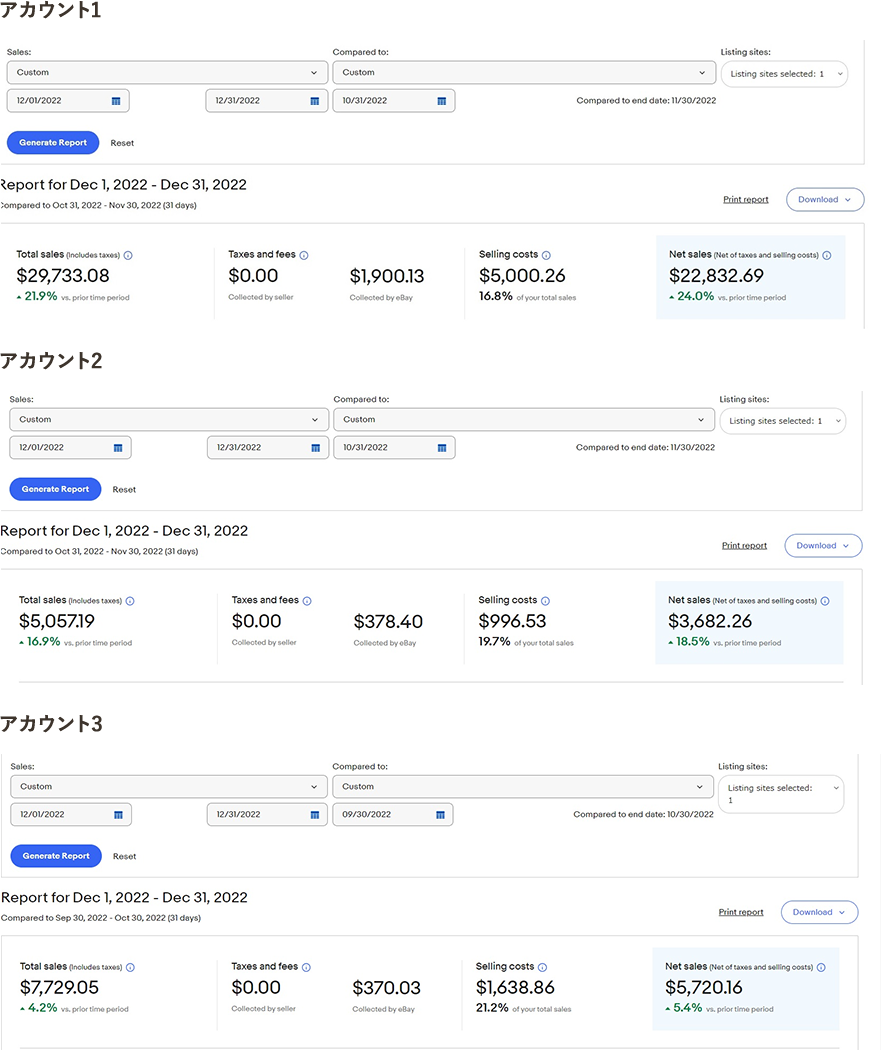Click Print report link in Account 3 section

tap(741, 912)
